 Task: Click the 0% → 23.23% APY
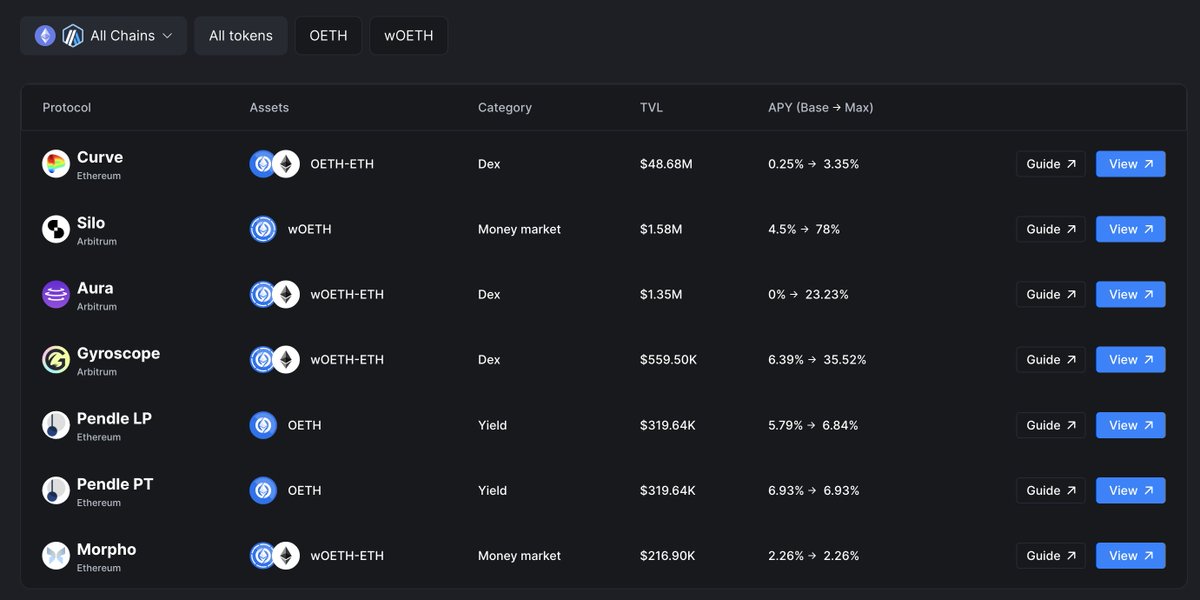pos(808,294)
